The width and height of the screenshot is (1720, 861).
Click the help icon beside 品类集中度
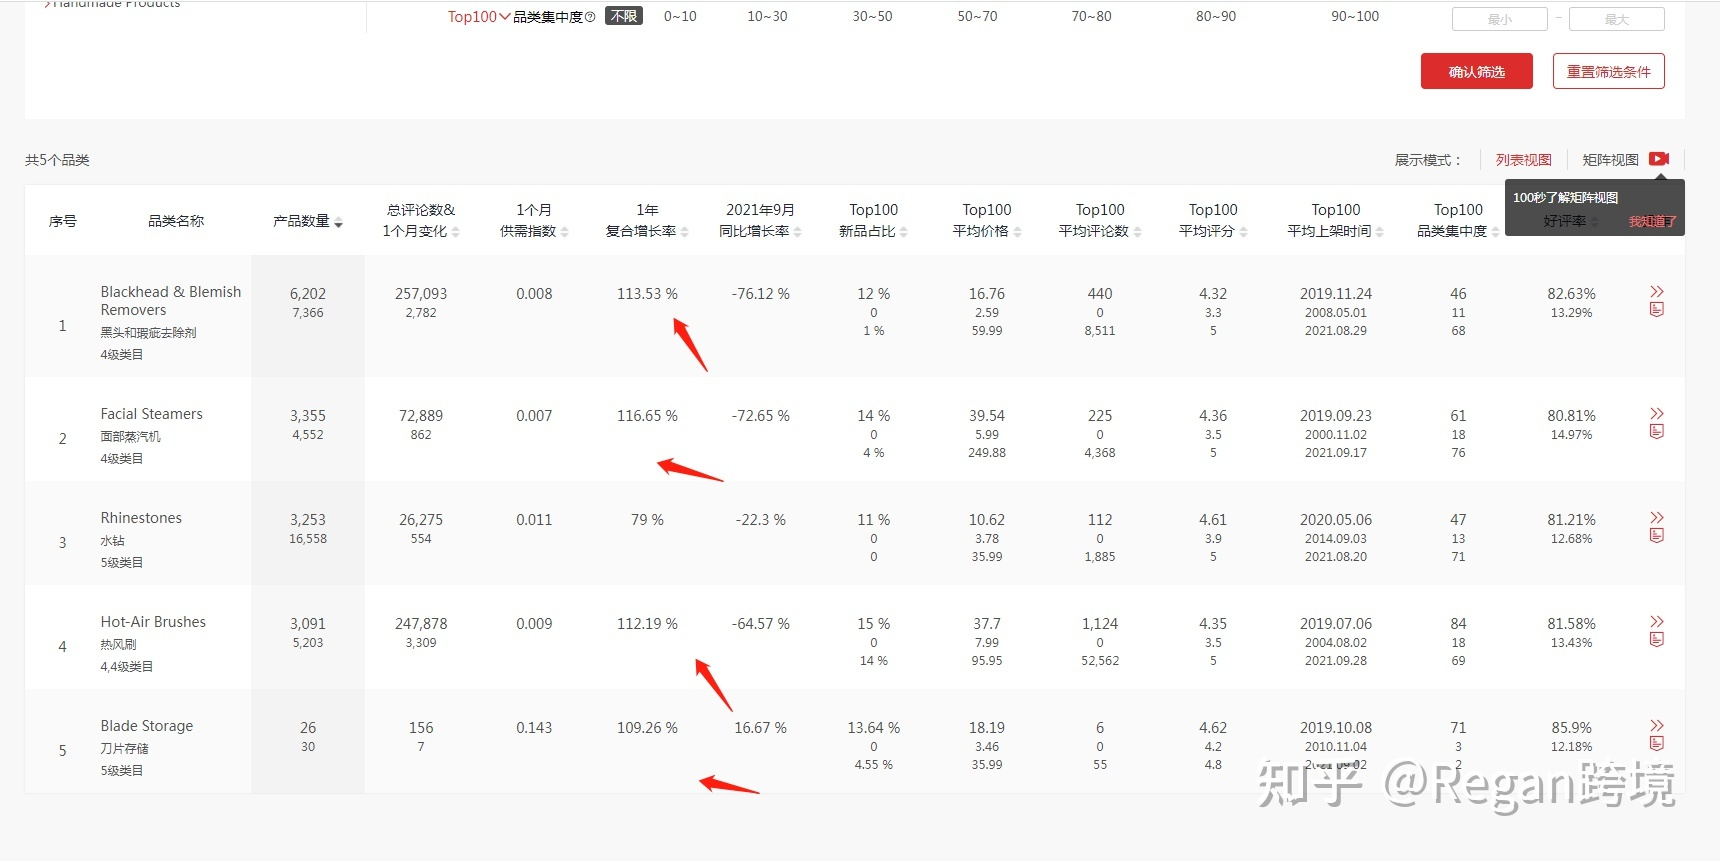(590, 17)
